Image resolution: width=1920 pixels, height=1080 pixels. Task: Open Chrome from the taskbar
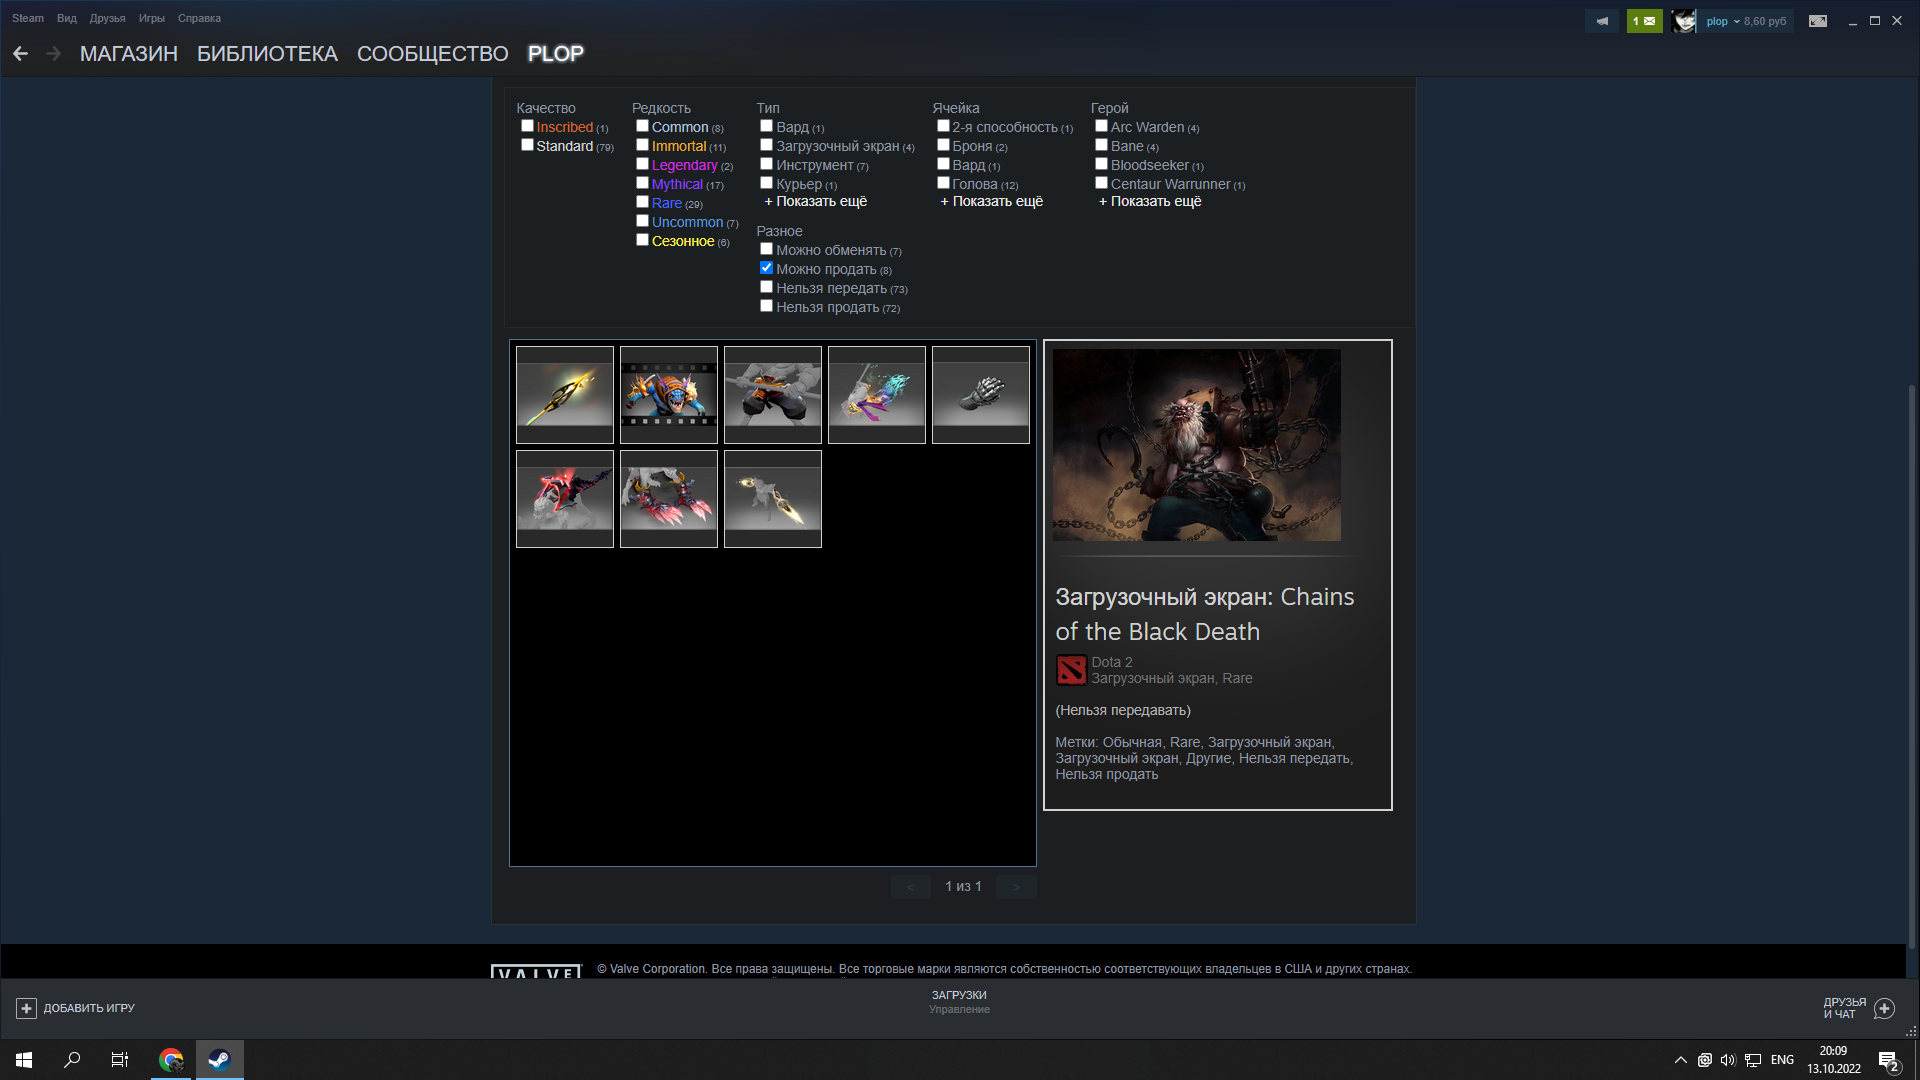170,1059
